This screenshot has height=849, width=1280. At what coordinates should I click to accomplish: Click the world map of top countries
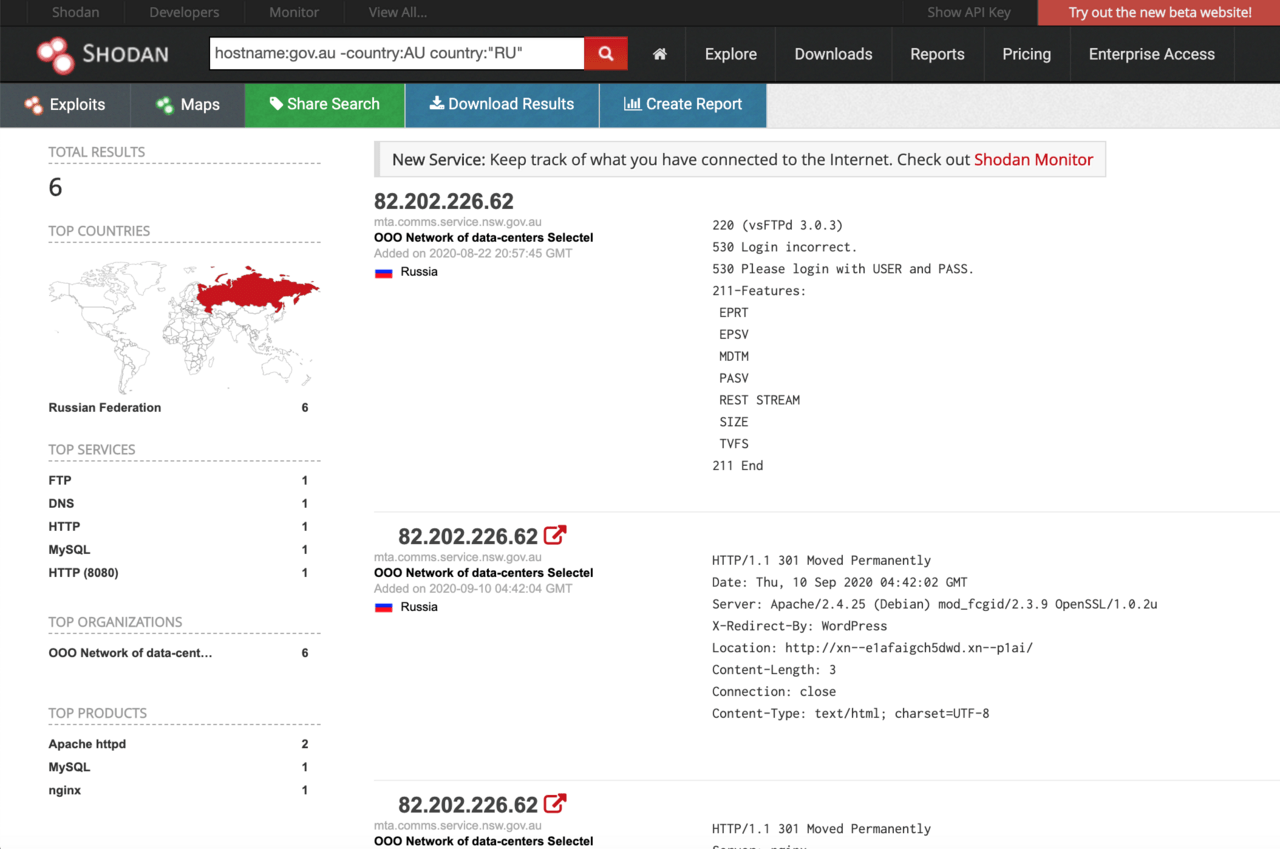pos(184,325)
